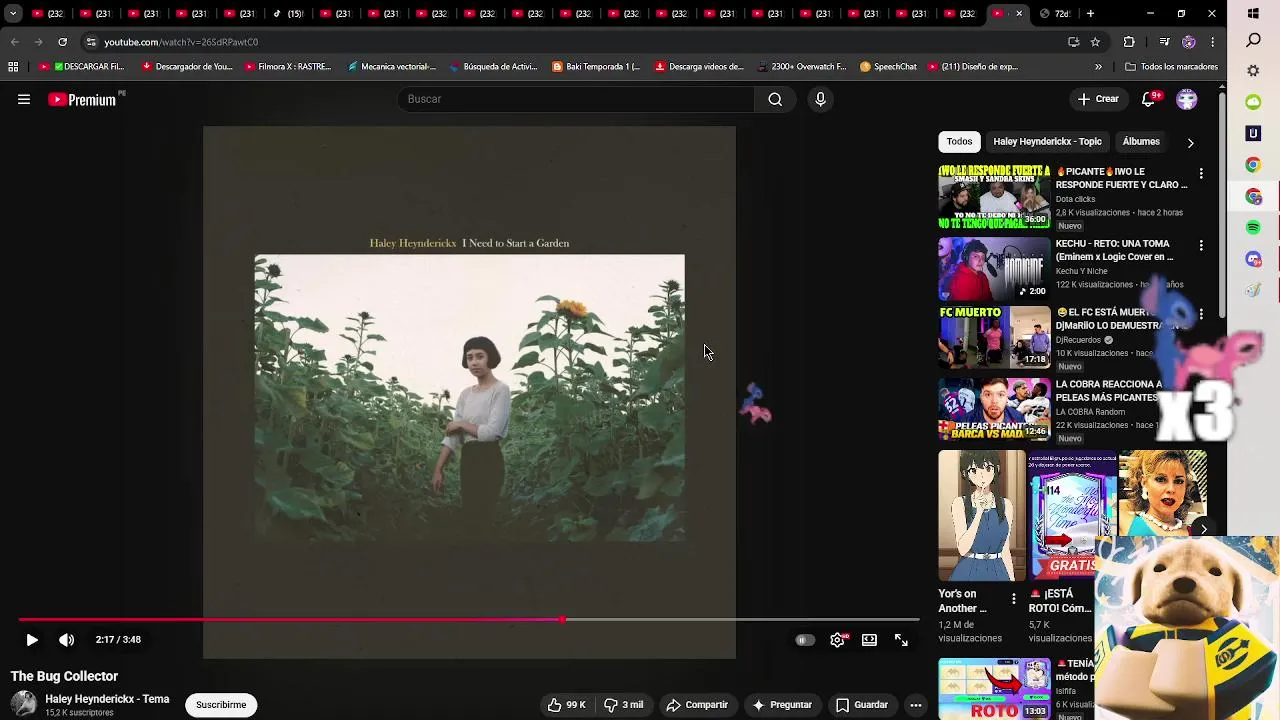This screenshot has width=1280, height=720.
Task: Open tab search dropdown in Chrome
Action: [x=13, y=14]
